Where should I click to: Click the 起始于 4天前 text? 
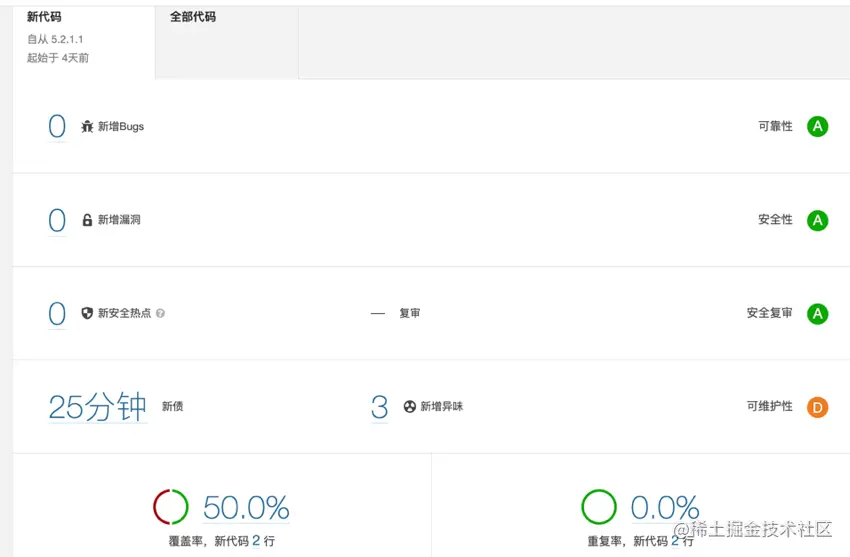(58, 57)
